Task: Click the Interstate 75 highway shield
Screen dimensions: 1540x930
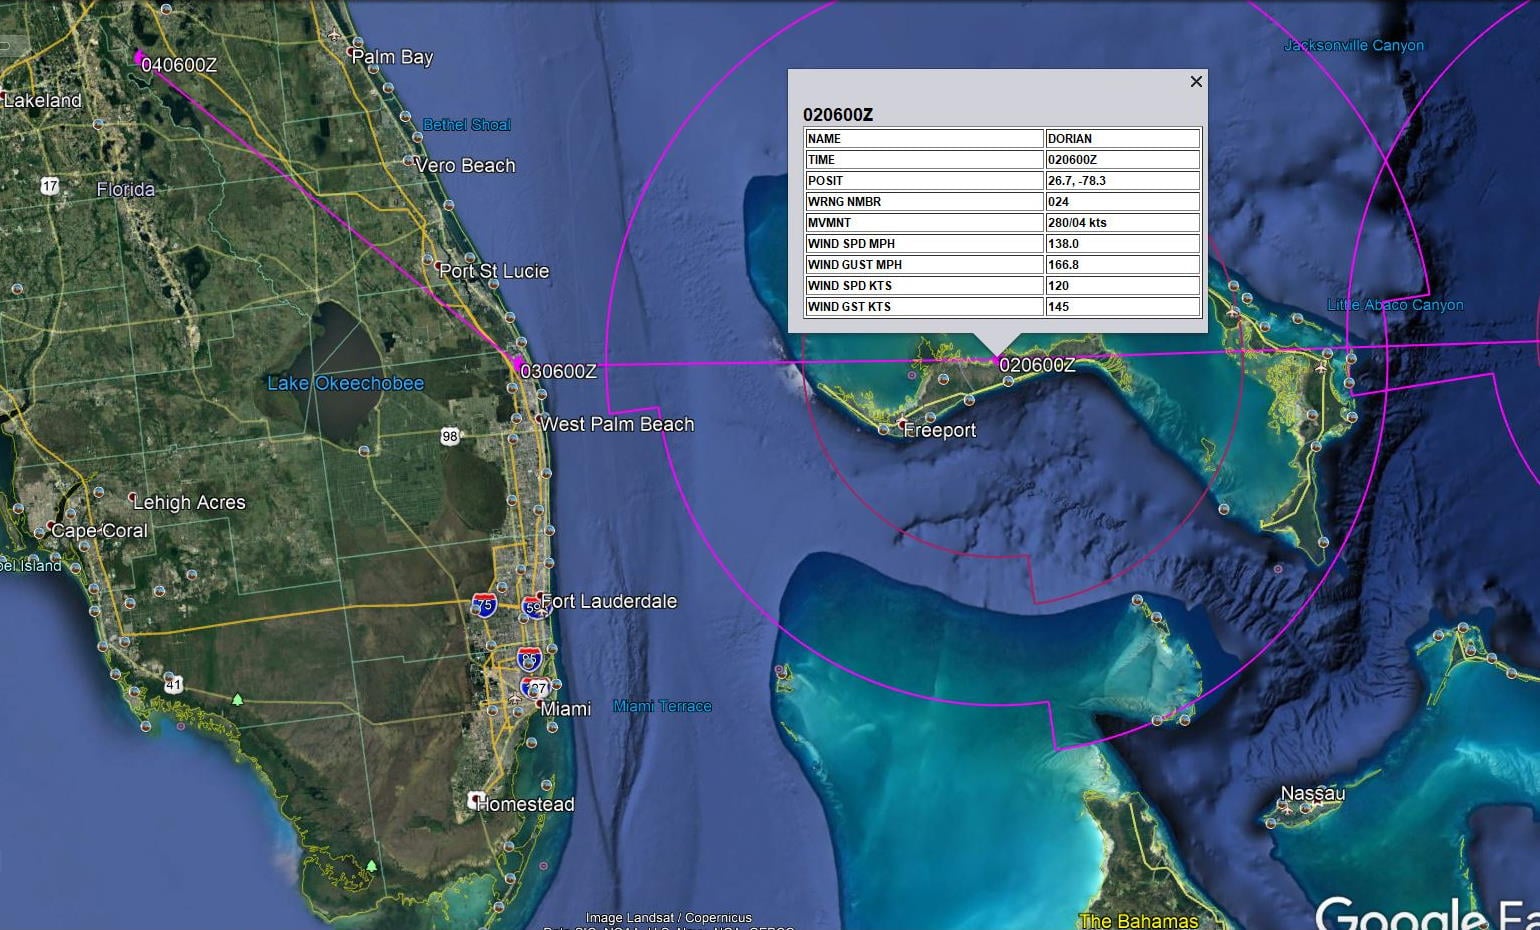Action: click(484, 605)
